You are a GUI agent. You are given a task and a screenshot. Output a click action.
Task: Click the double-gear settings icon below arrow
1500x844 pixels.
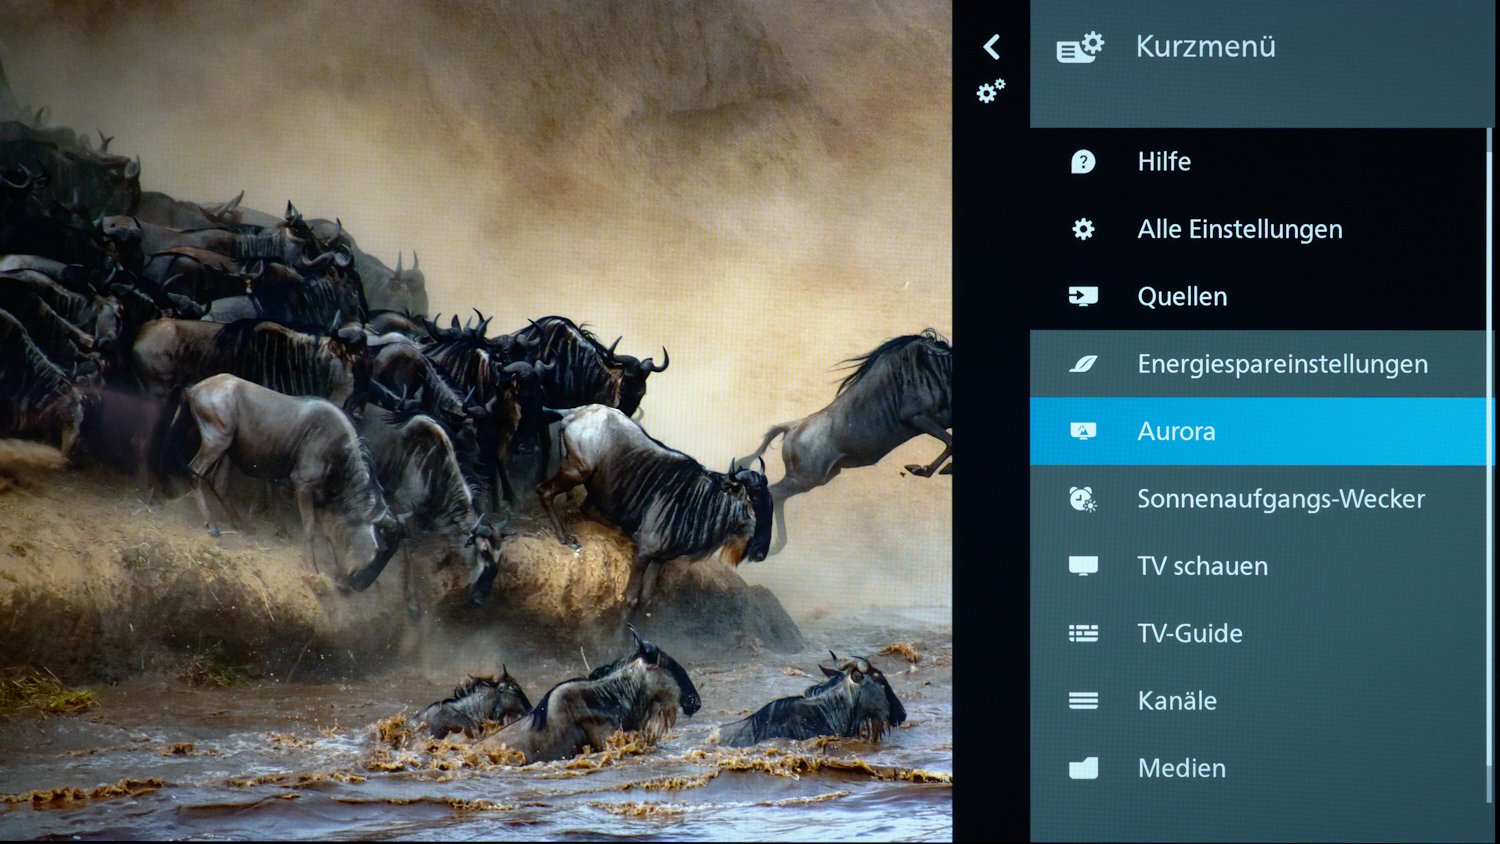(x=990, y=92)
